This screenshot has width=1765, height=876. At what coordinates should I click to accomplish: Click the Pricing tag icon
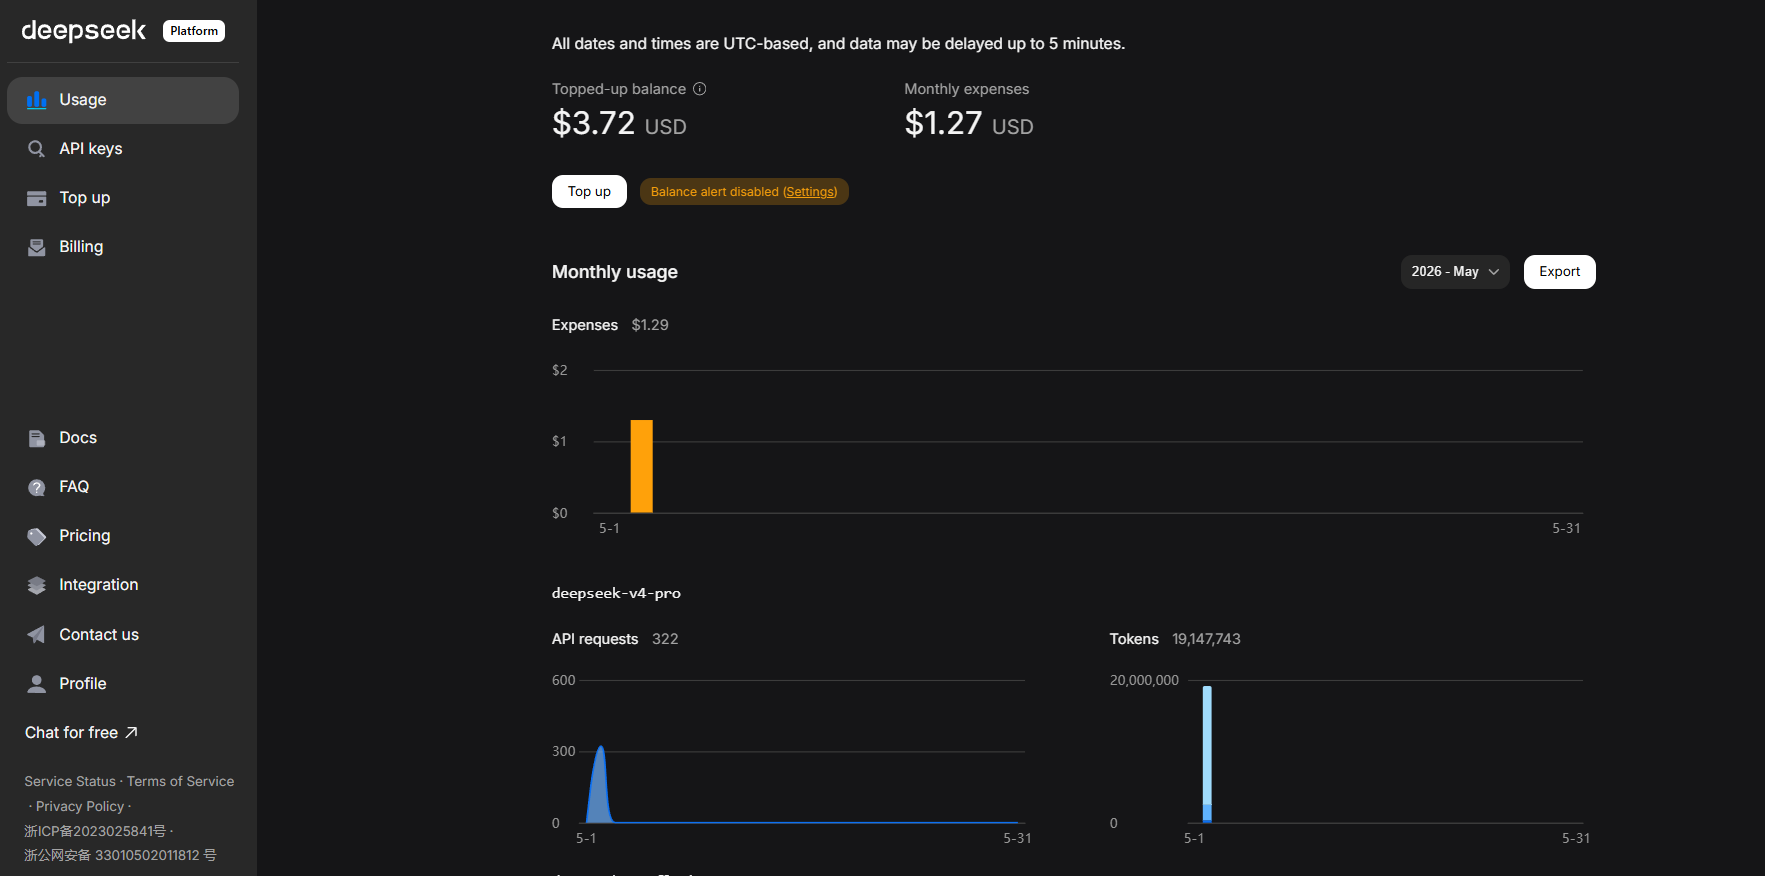click(37, 536)
